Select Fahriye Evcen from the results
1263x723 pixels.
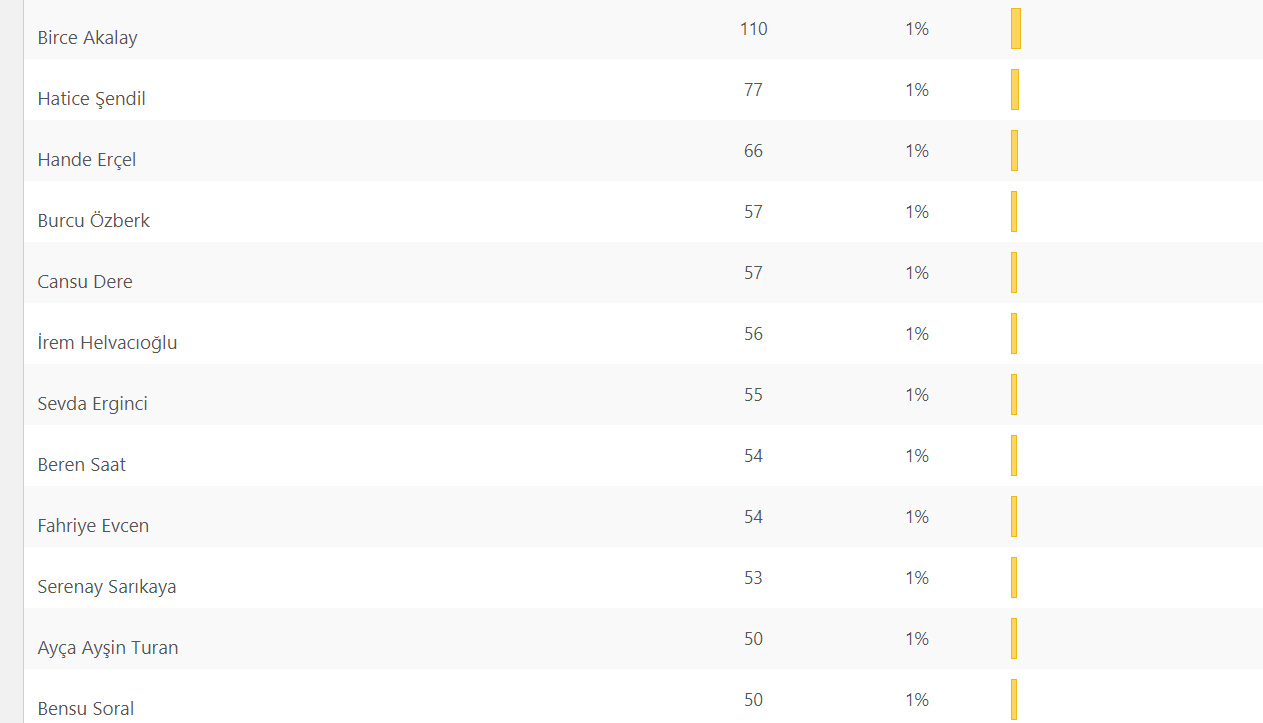[93, 526]
